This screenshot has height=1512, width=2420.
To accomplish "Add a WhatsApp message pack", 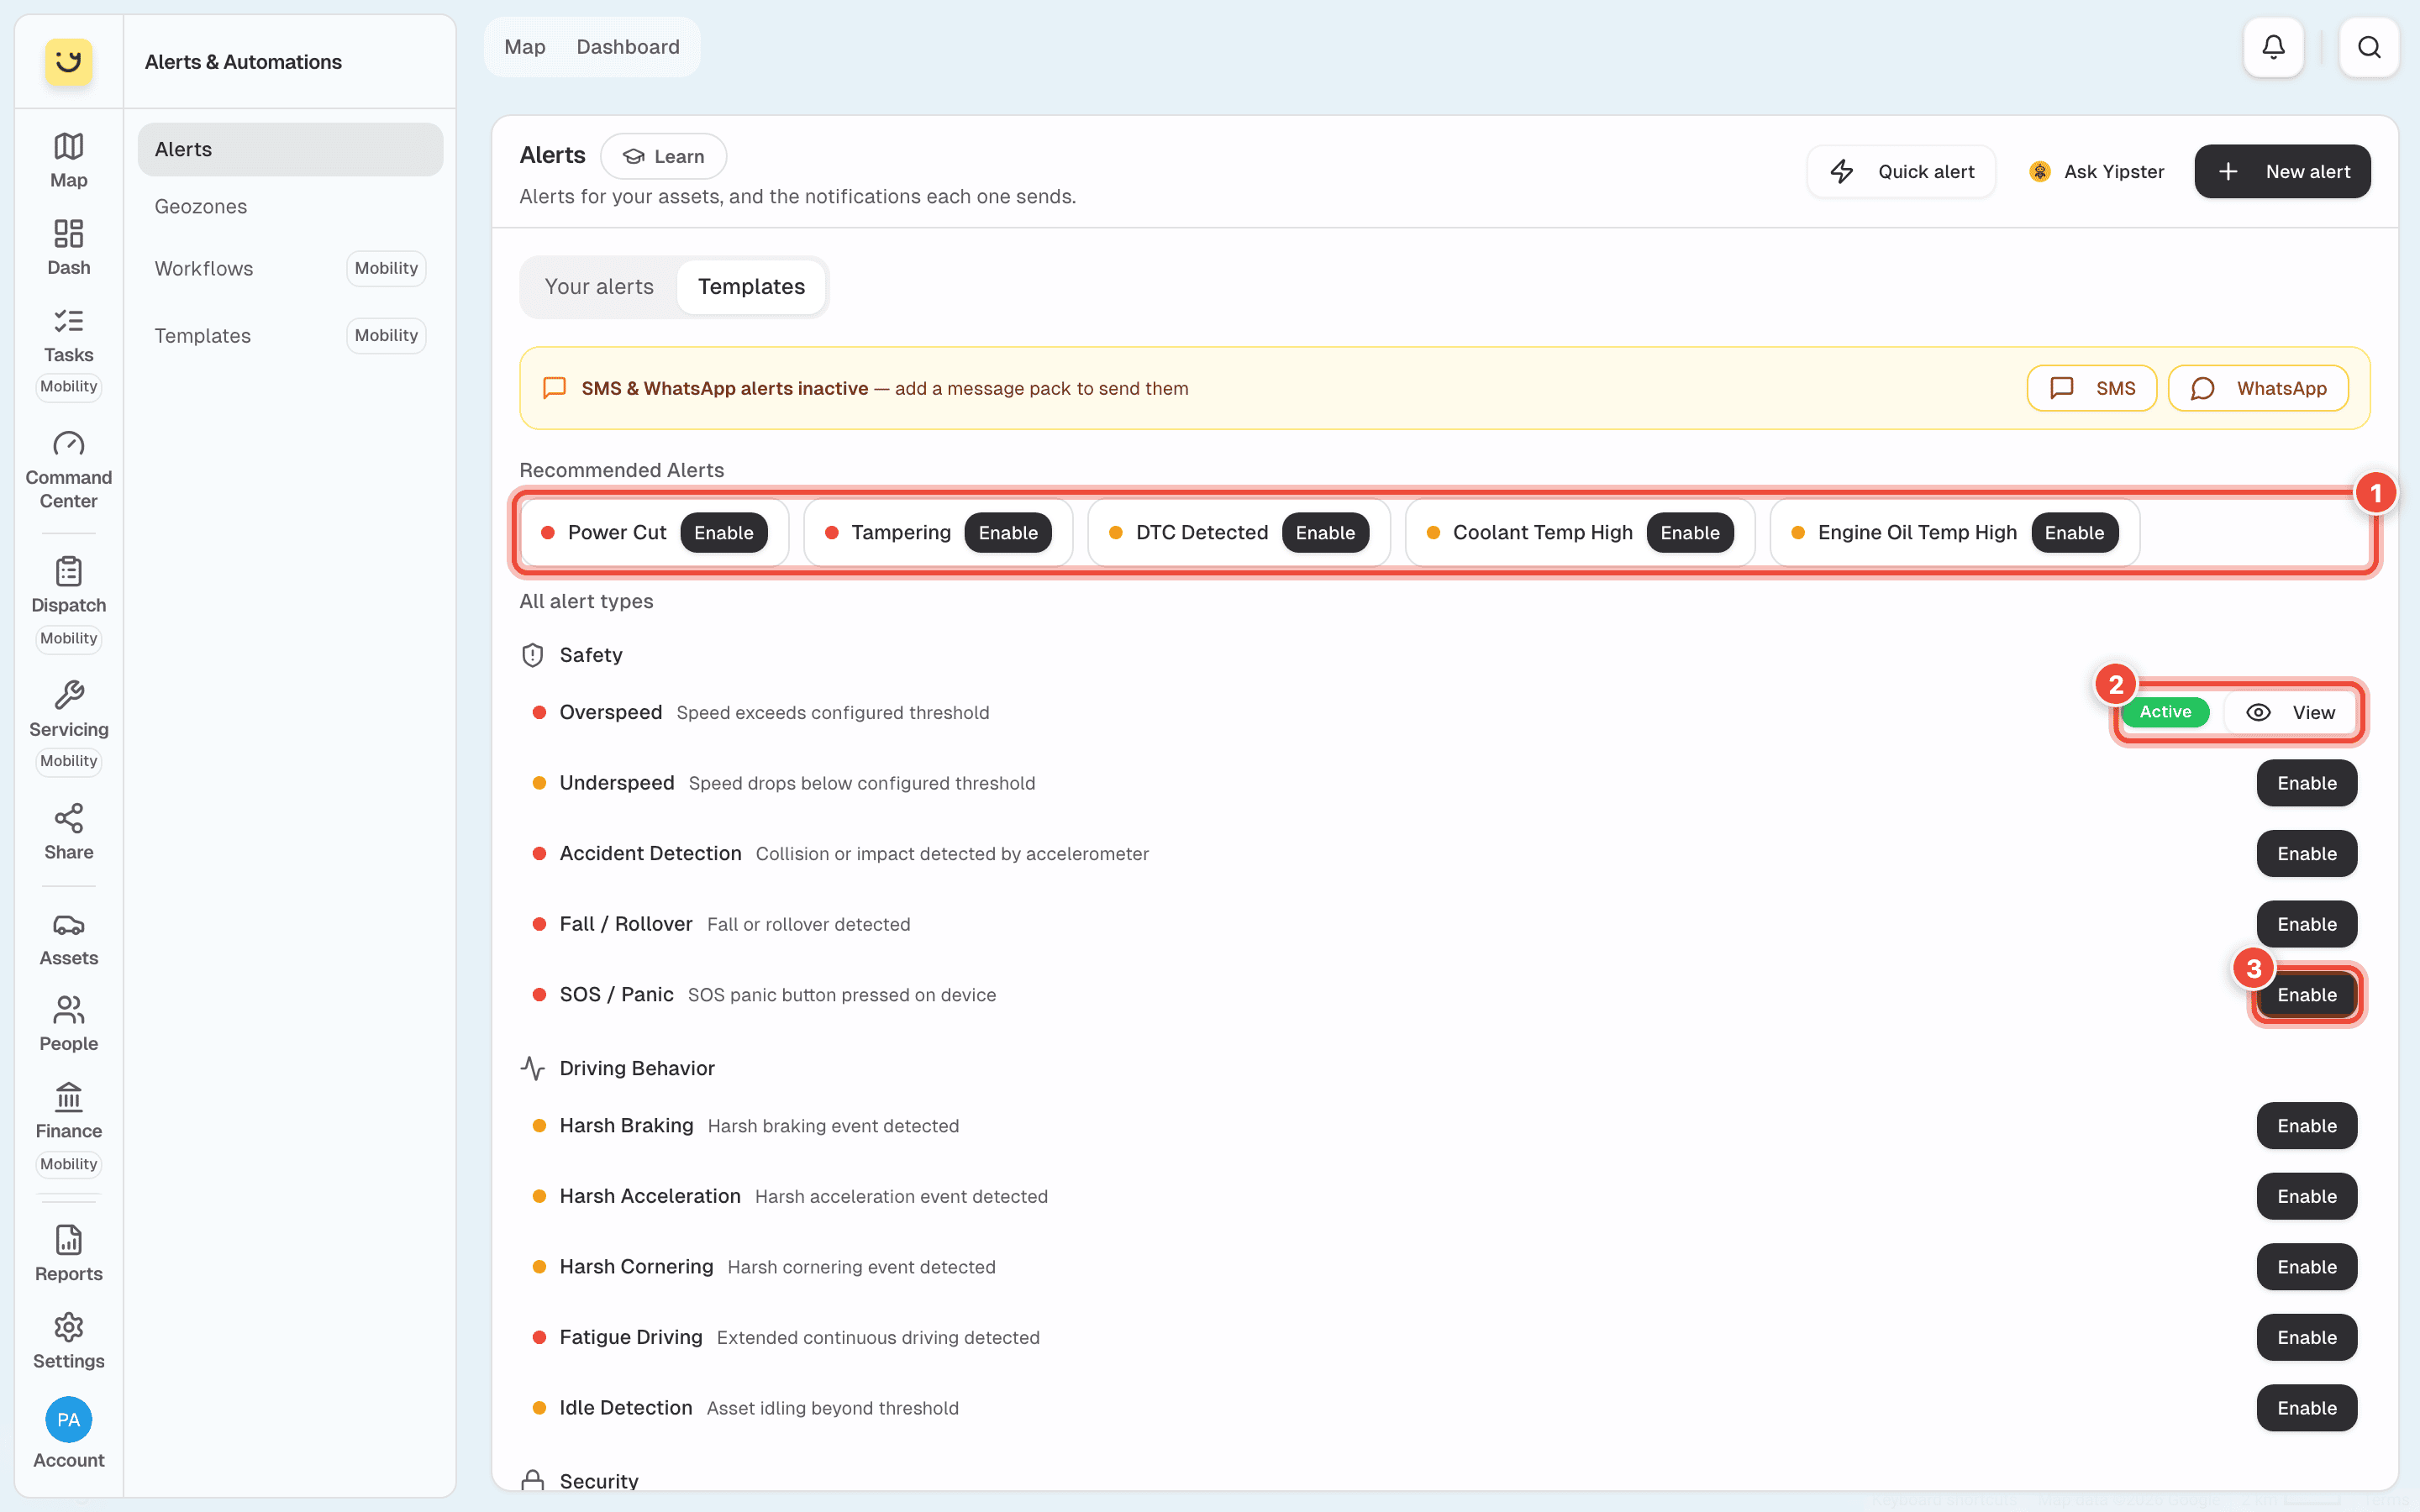I will (2258, 388).
